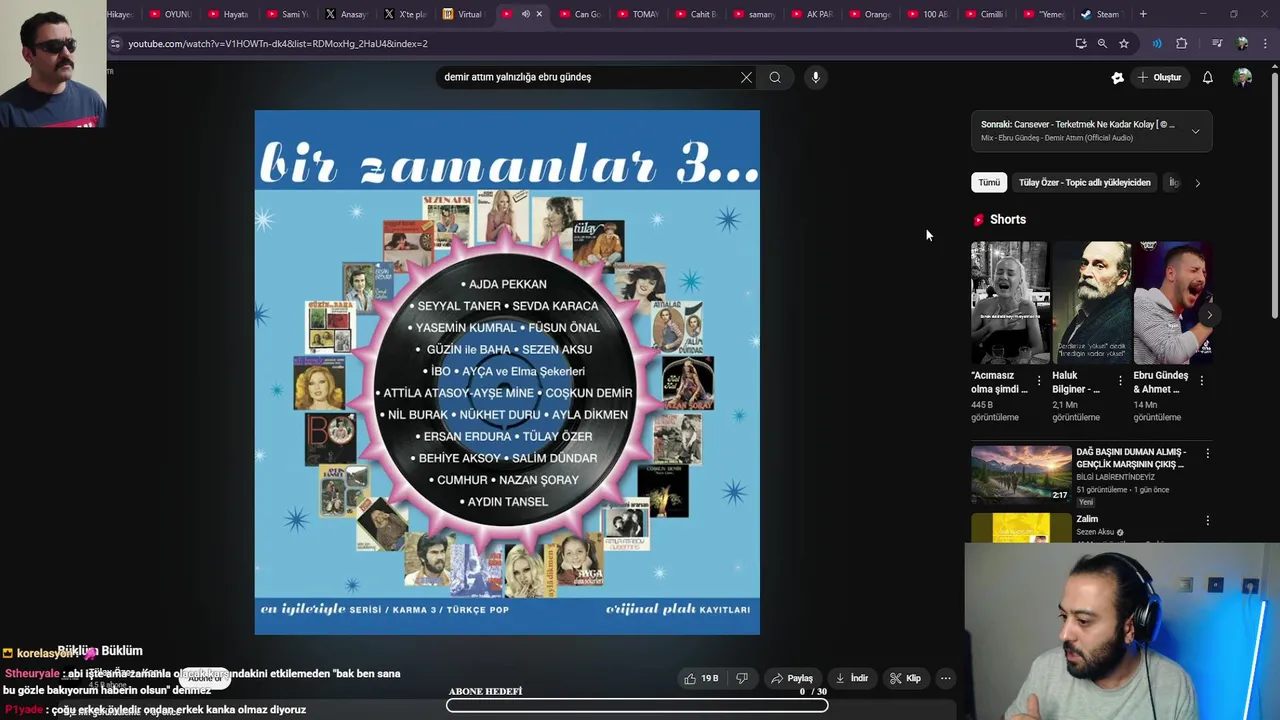Click the Oluştur create button
The image size is (1280, 720).
click(x=1160, y=77)
